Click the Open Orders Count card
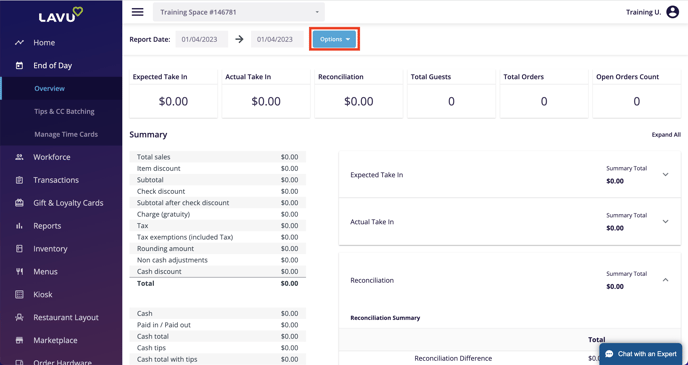 tap(637, 94)
